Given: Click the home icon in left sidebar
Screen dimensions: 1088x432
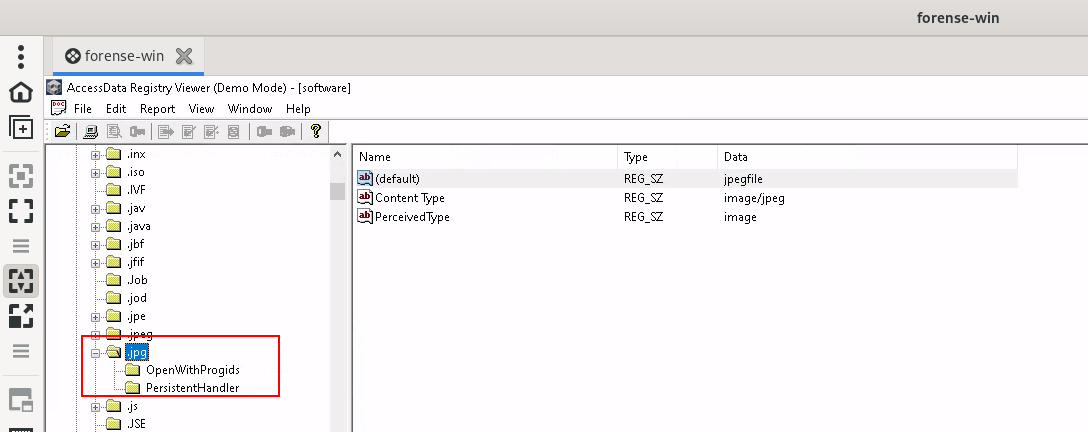Looking at the screenshot, I should coord(21,92).
